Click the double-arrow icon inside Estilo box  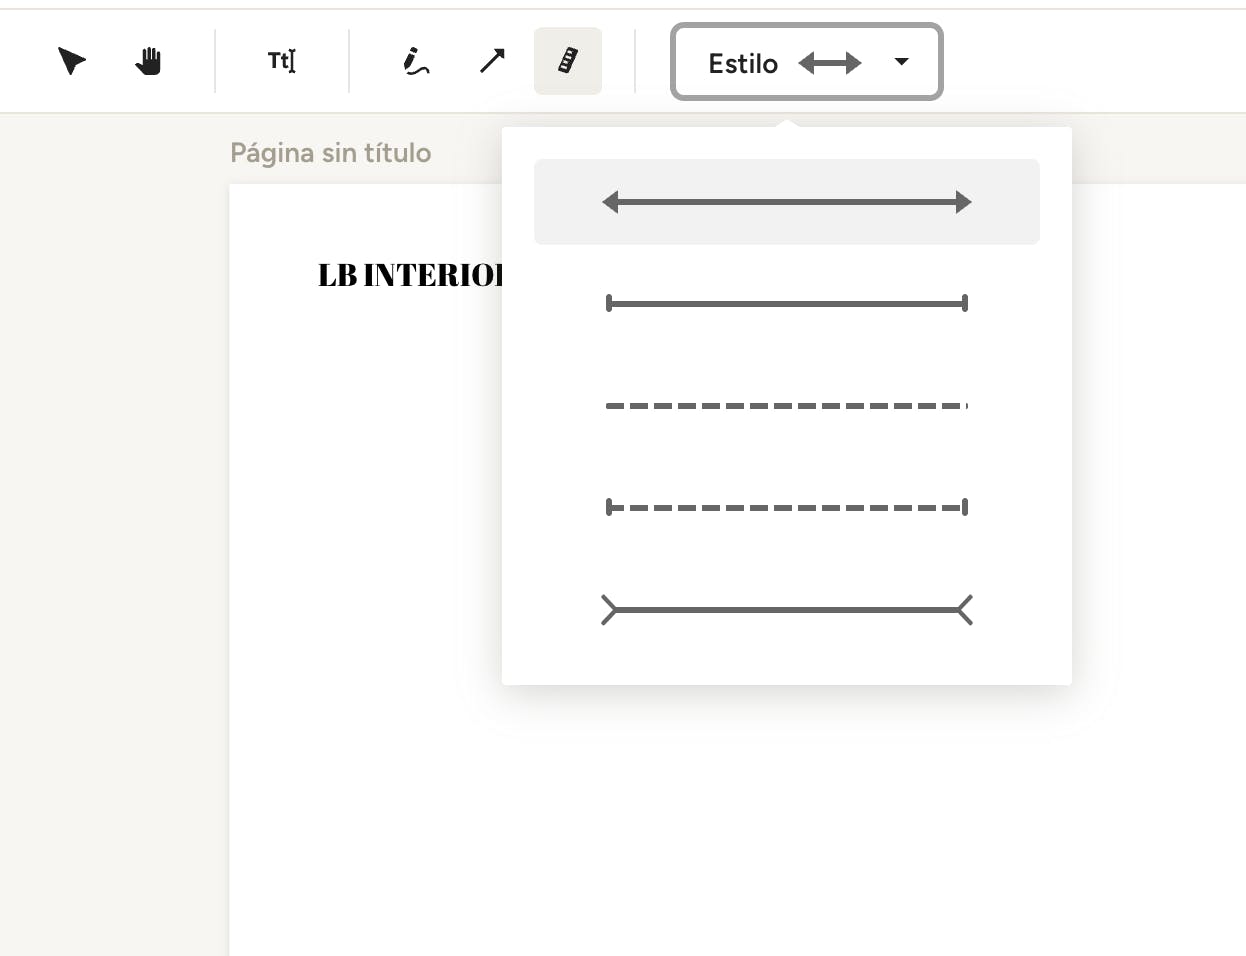coord(829,63)
